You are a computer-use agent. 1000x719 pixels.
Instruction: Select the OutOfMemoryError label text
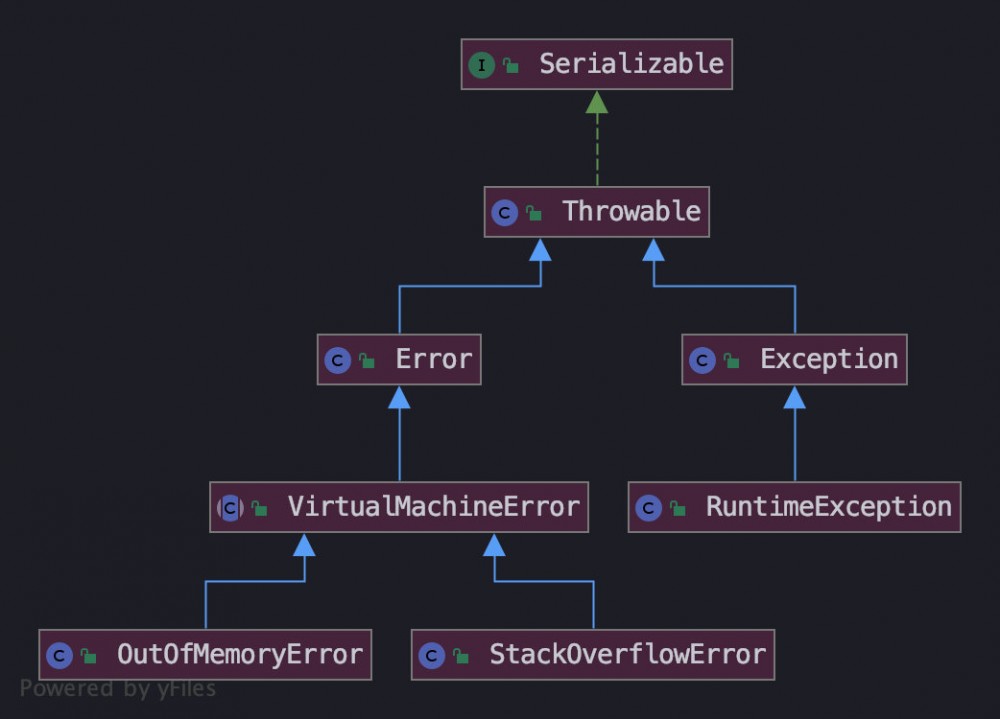click(x=240, y=655)
